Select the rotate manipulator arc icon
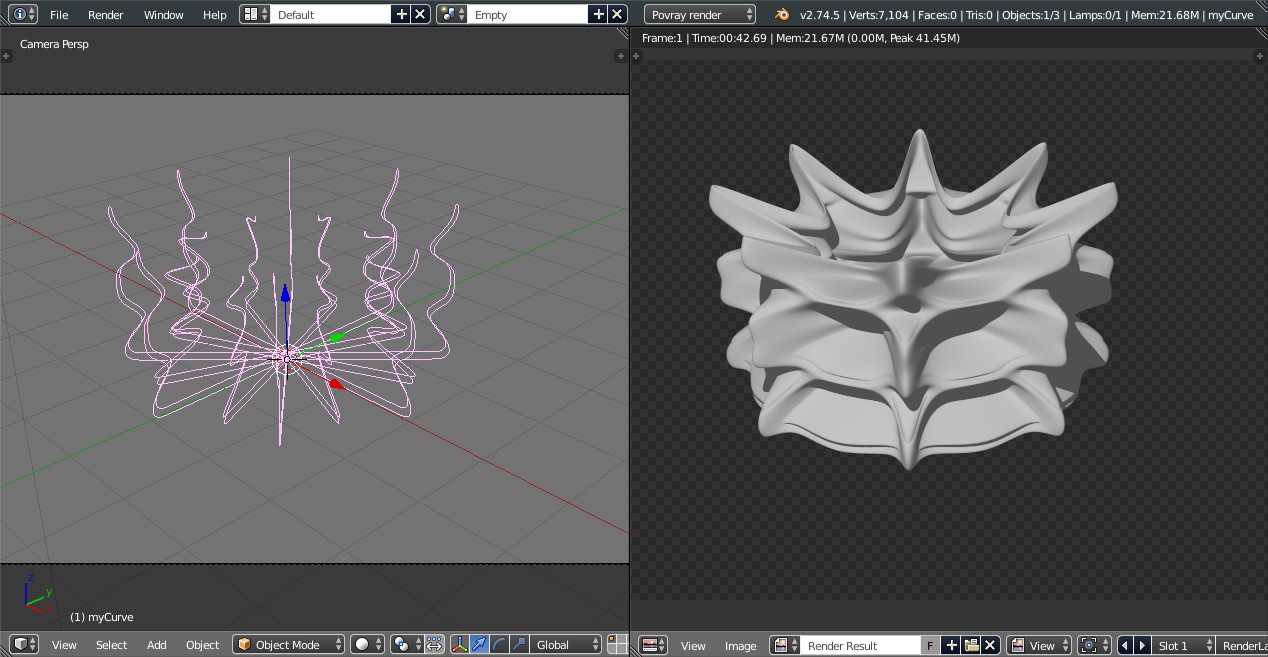The image size is (1268, 657). [500, 645]
